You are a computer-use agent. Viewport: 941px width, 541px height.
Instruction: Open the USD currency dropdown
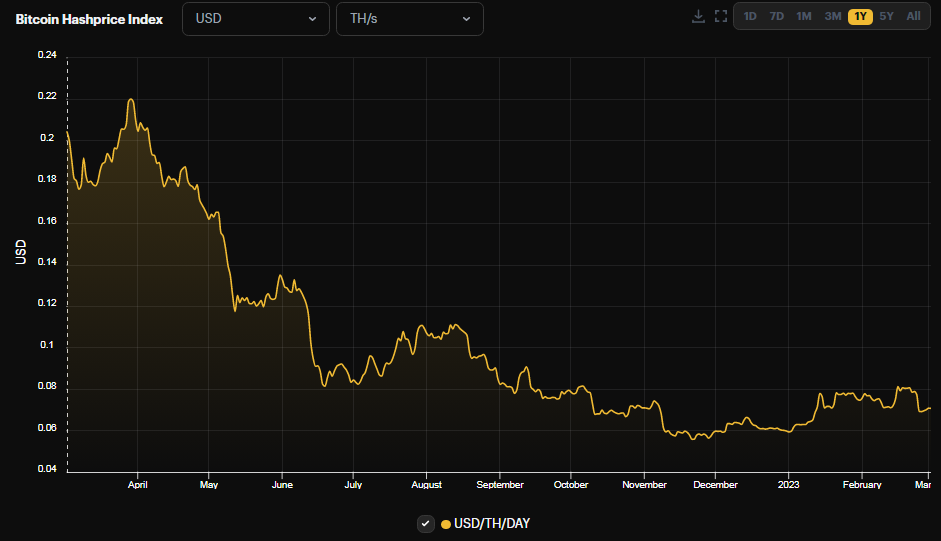click(255, 19)
